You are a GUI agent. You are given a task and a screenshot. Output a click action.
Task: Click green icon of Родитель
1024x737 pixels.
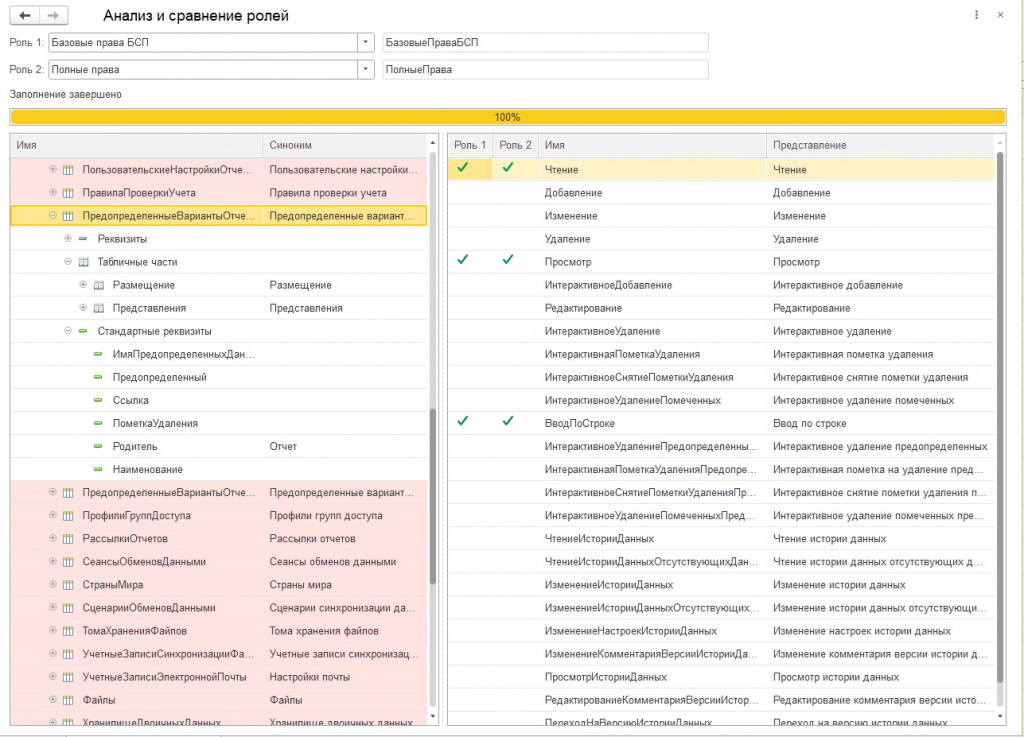coord(98,446)
